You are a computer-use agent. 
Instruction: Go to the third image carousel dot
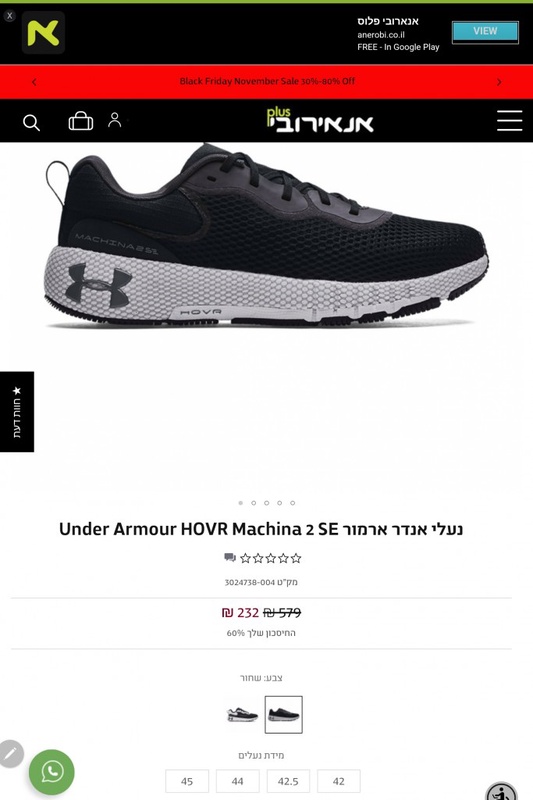[266, 503]
